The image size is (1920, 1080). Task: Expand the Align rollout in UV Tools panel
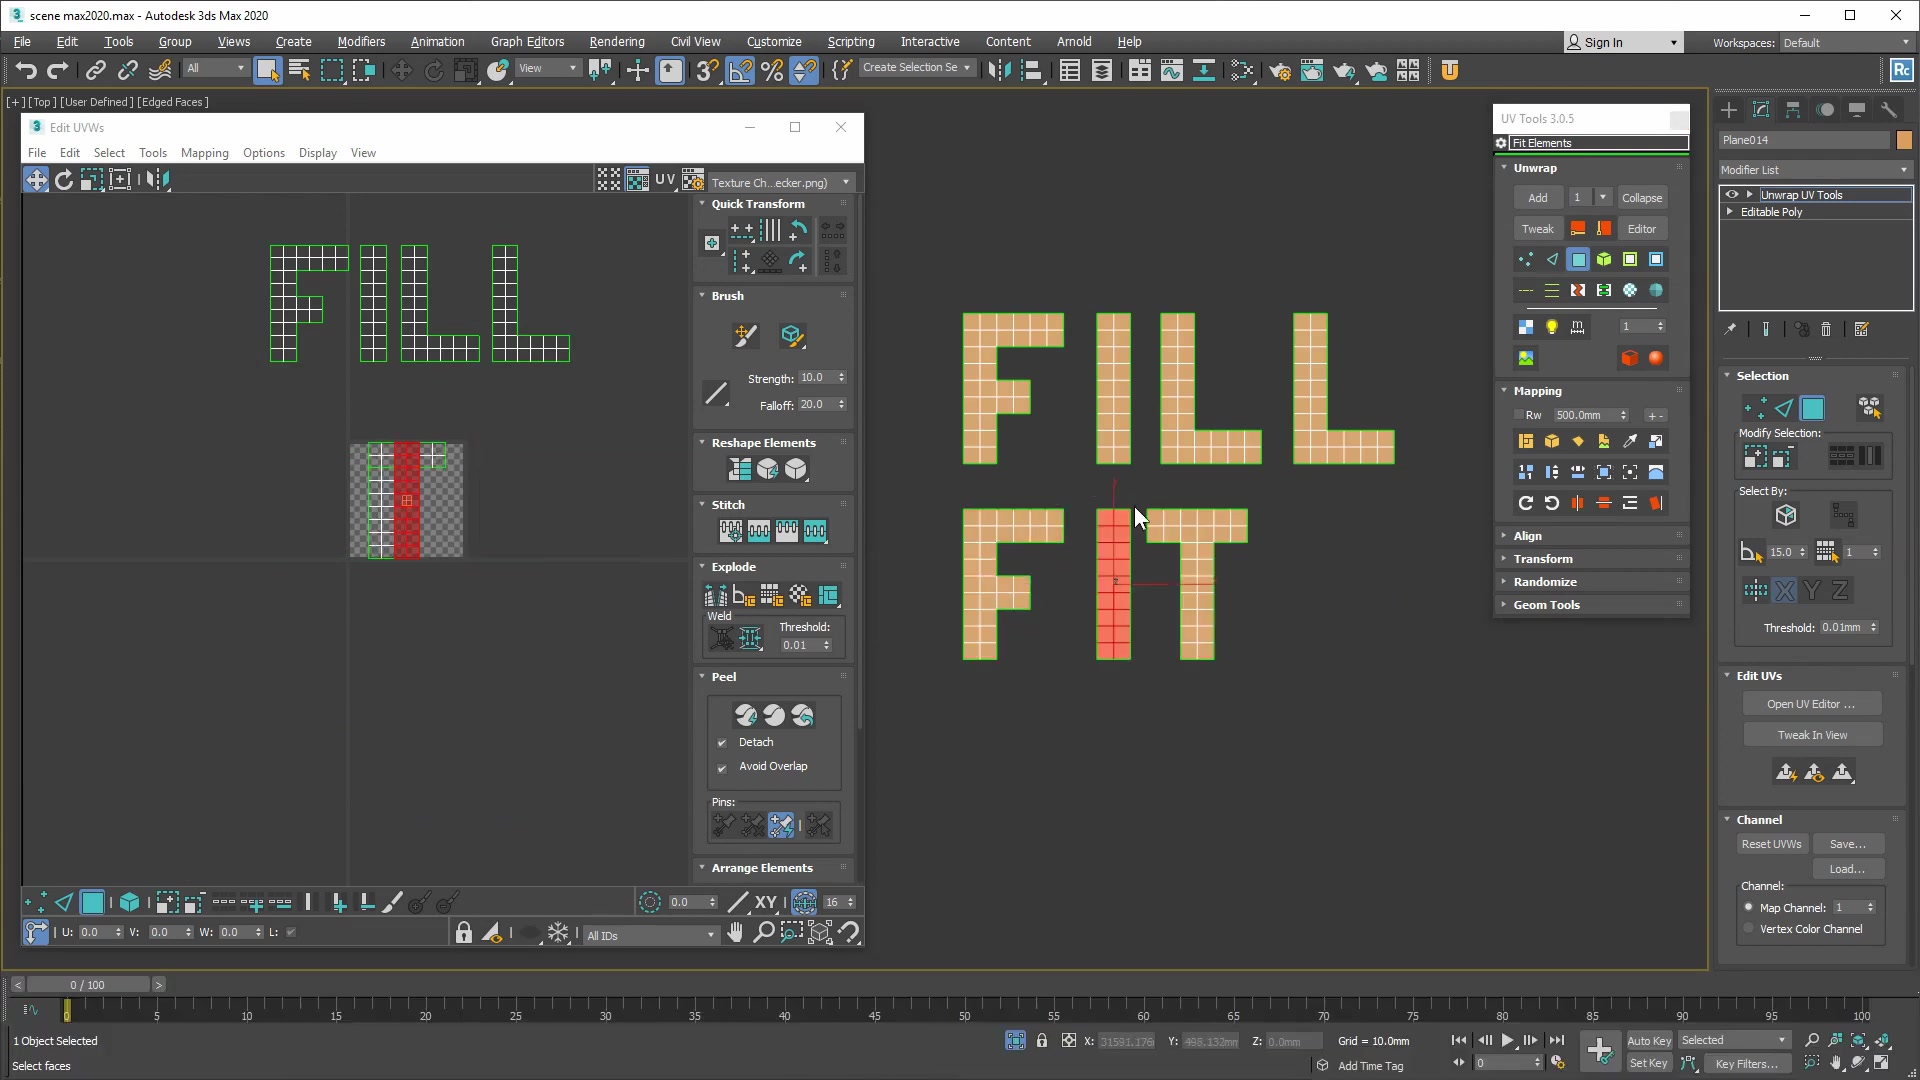(x=1526, y=536)
